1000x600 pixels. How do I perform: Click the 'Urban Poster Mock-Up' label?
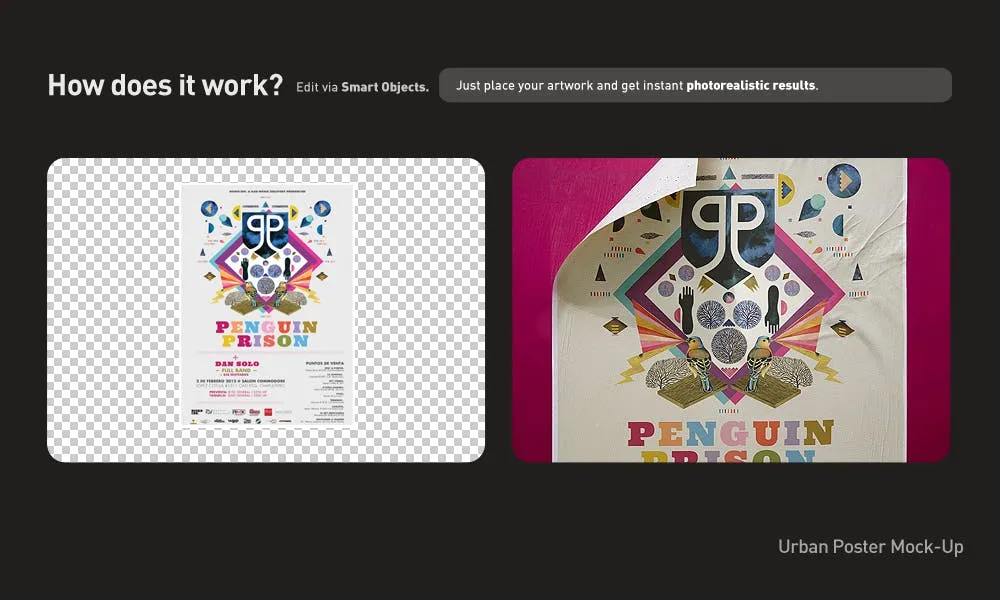pyautogui.click(x=869, y=547)
